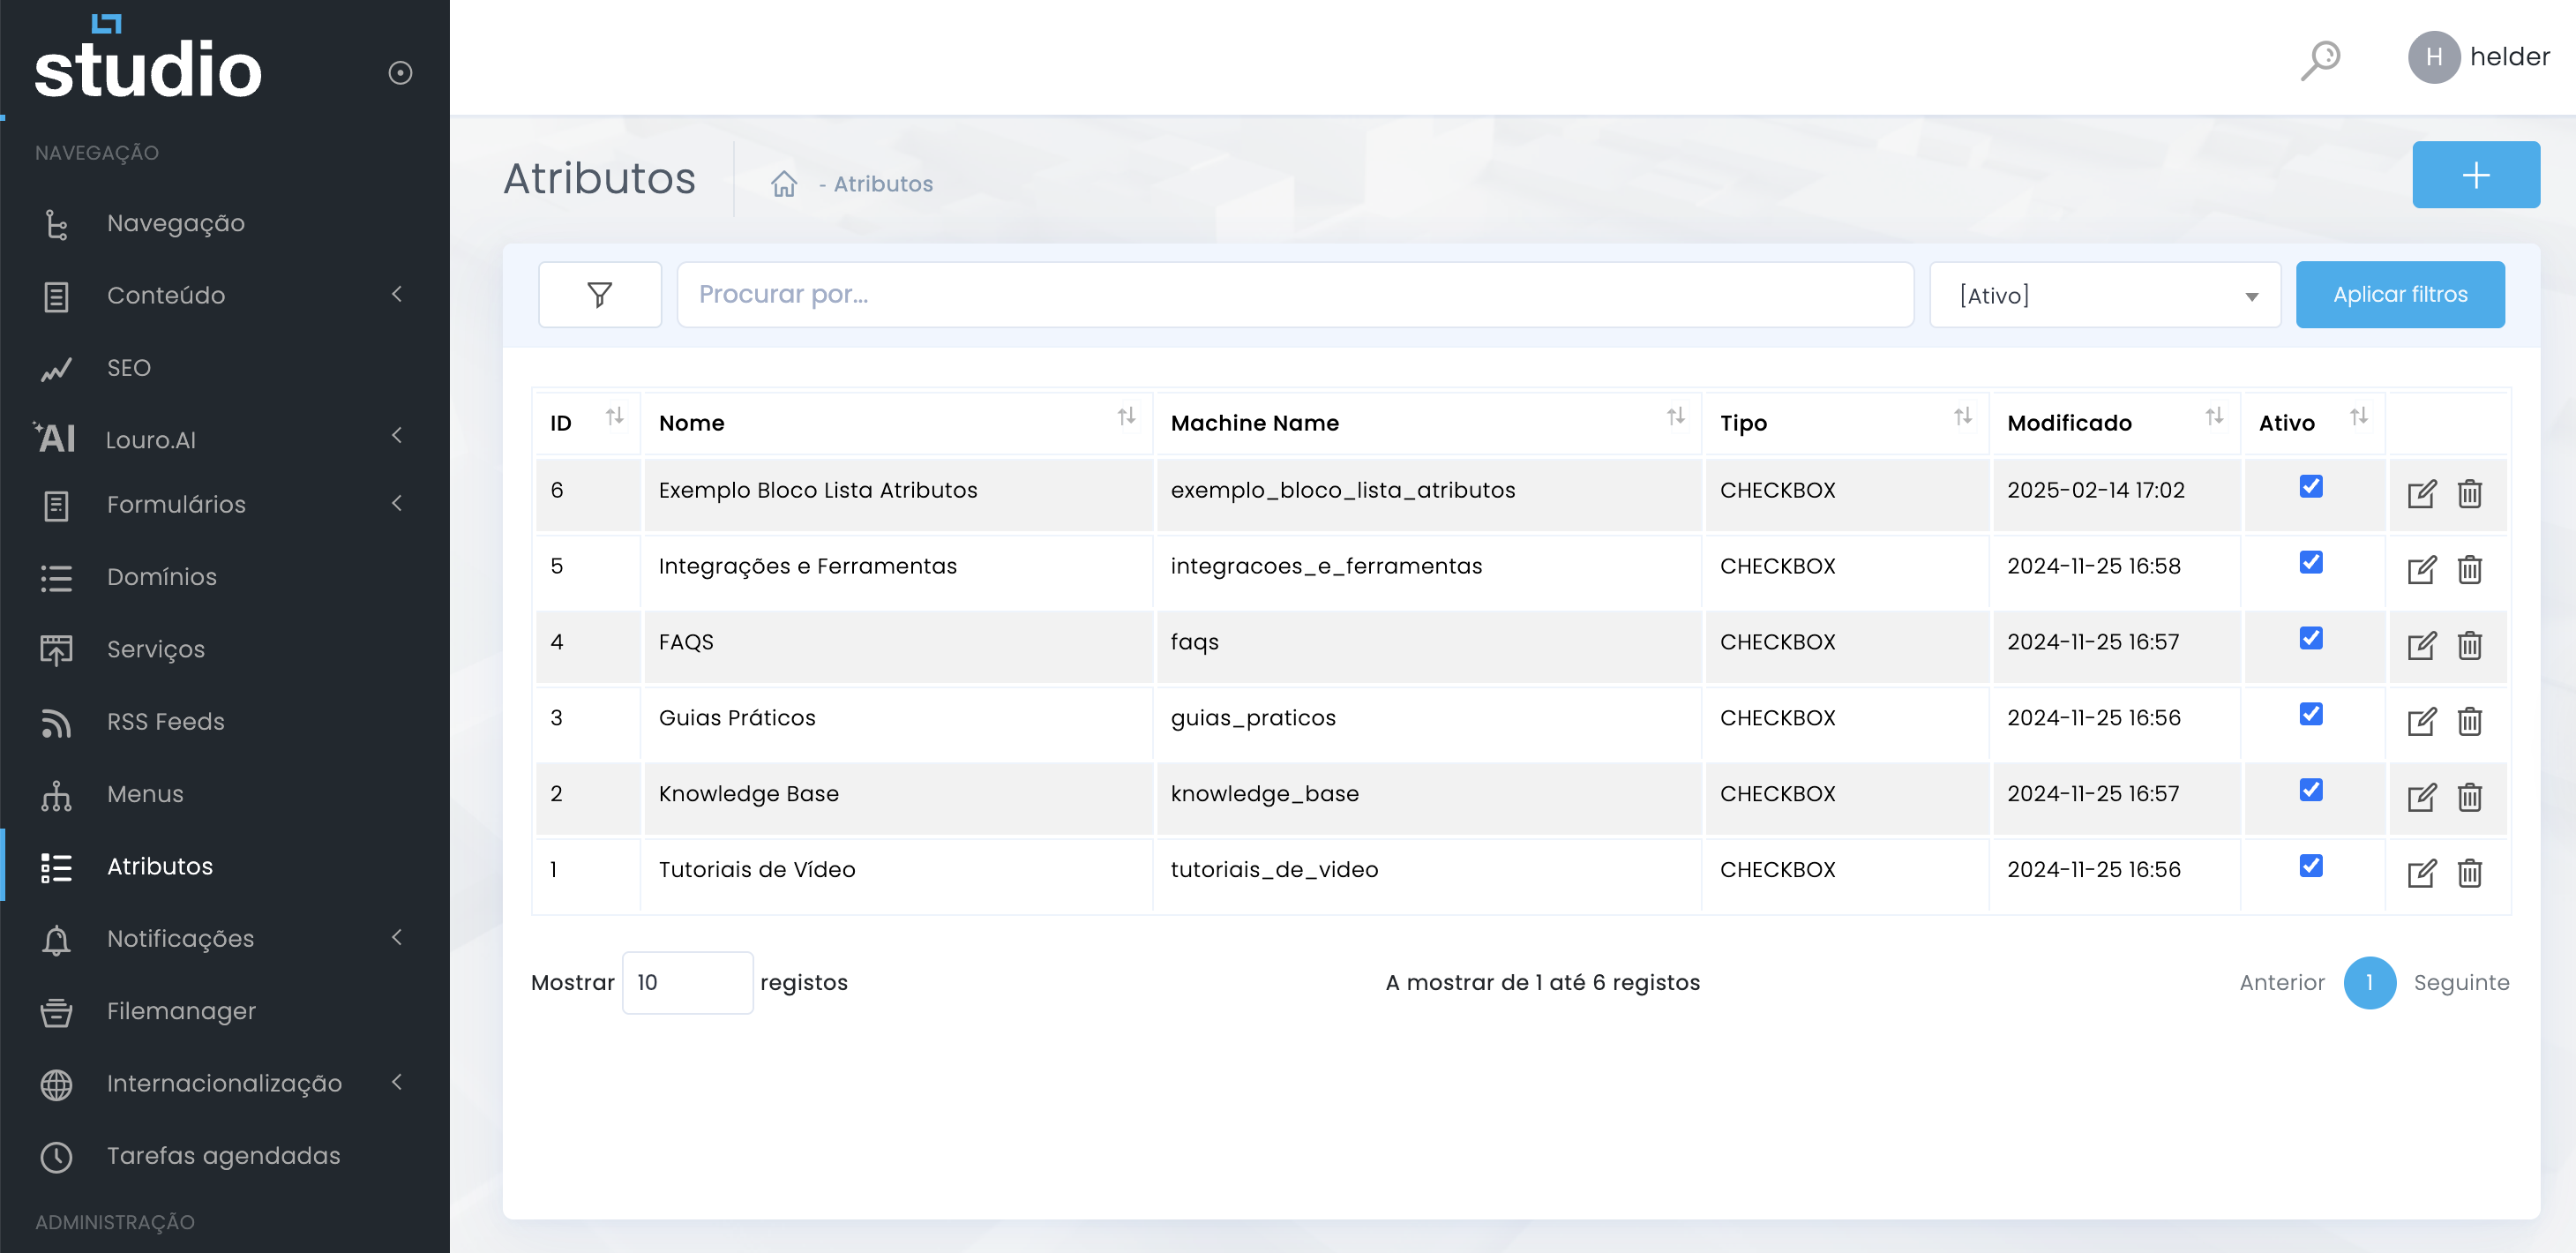Edit Exemplo Bloco Lista Atributos attribute
Viewport: 2576px width, 1253px height.
2421,494
